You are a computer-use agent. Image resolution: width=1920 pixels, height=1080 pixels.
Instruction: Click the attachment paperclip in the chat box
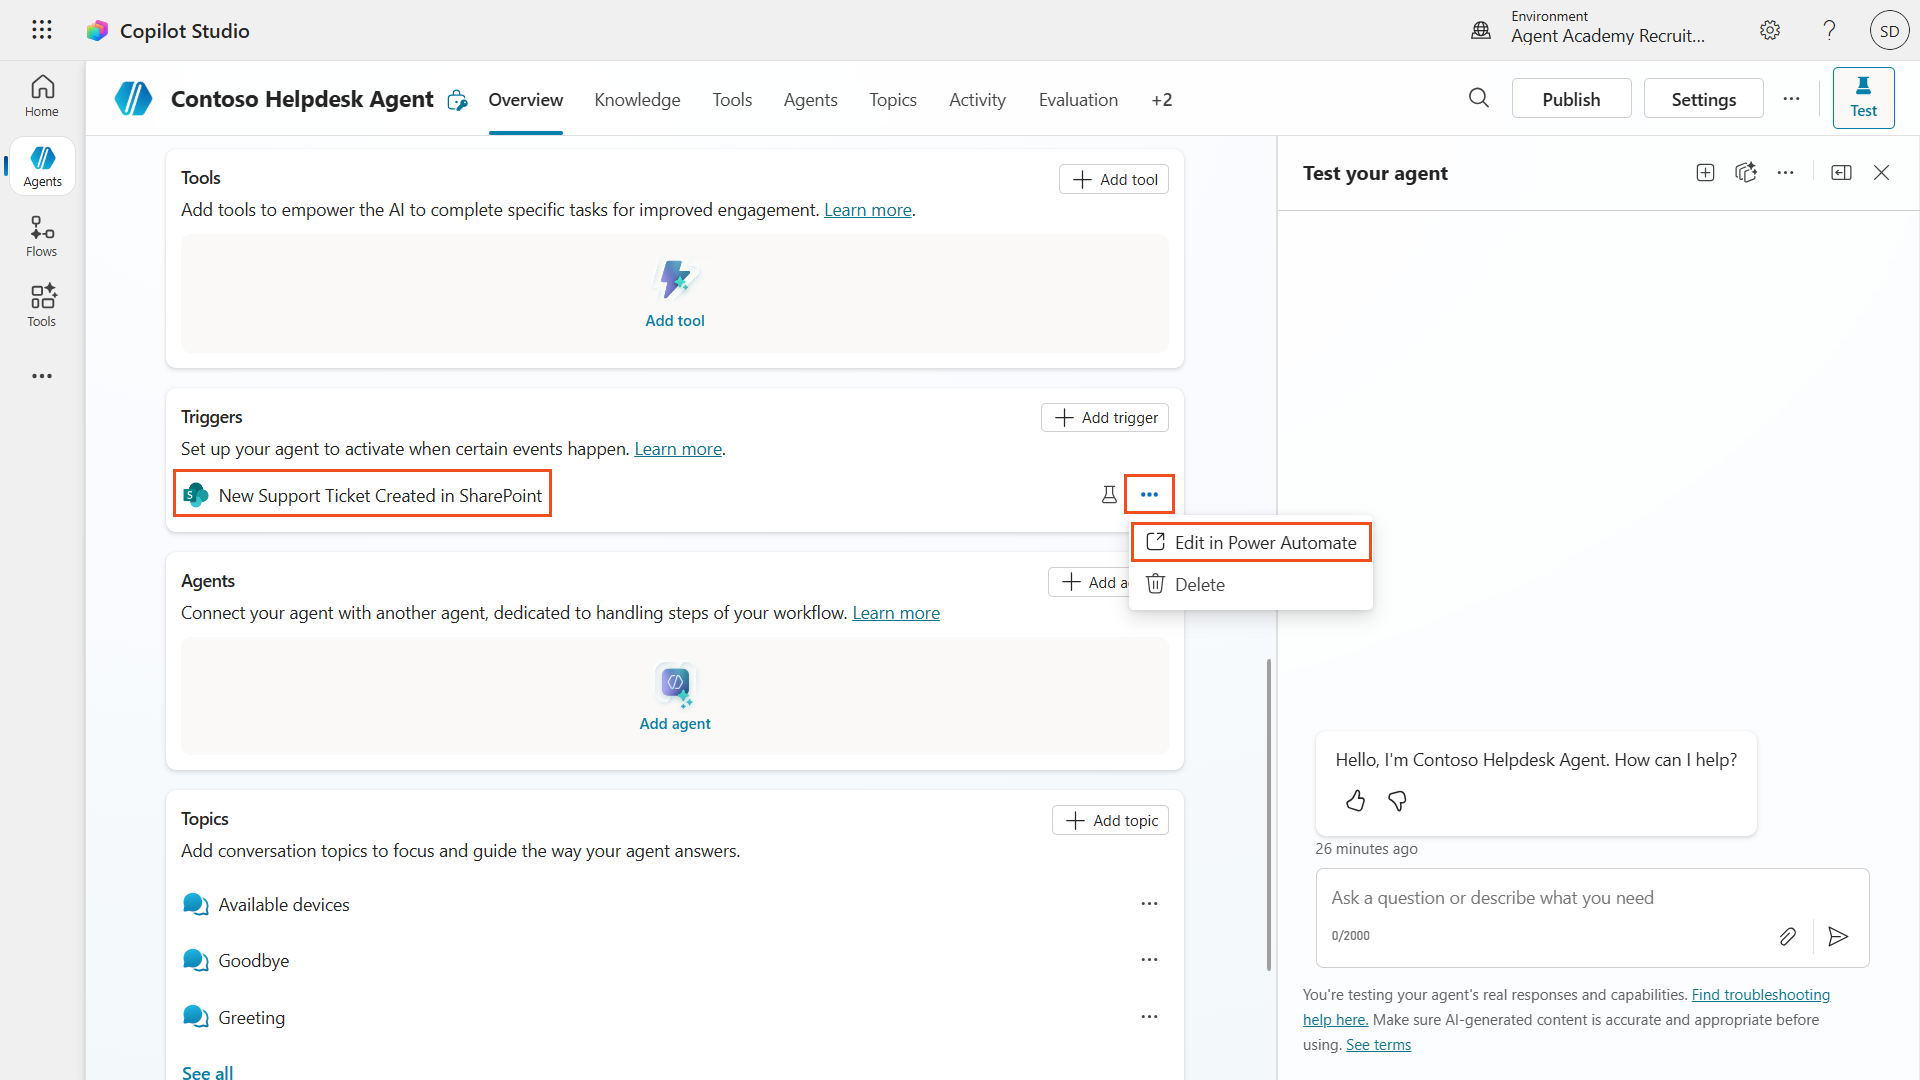pos(1788,936)
